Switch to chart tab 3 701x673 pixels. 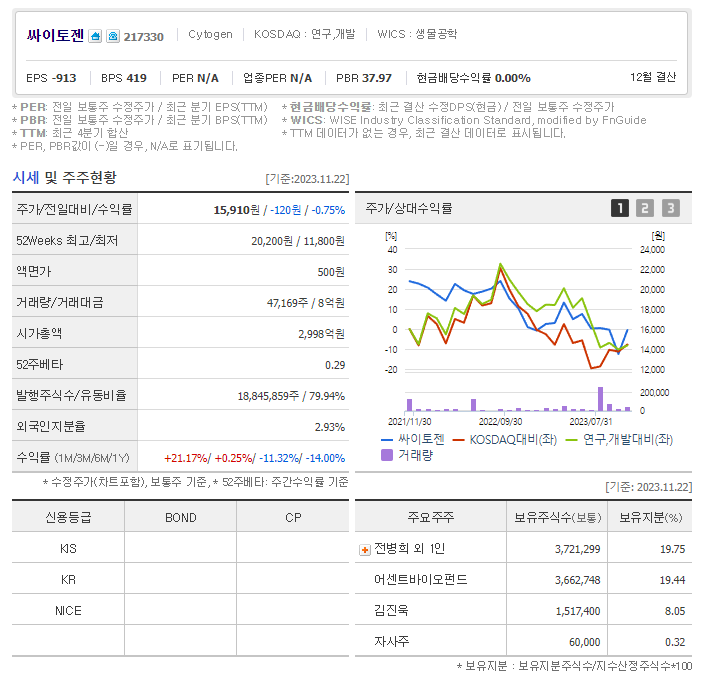(671, 208)
